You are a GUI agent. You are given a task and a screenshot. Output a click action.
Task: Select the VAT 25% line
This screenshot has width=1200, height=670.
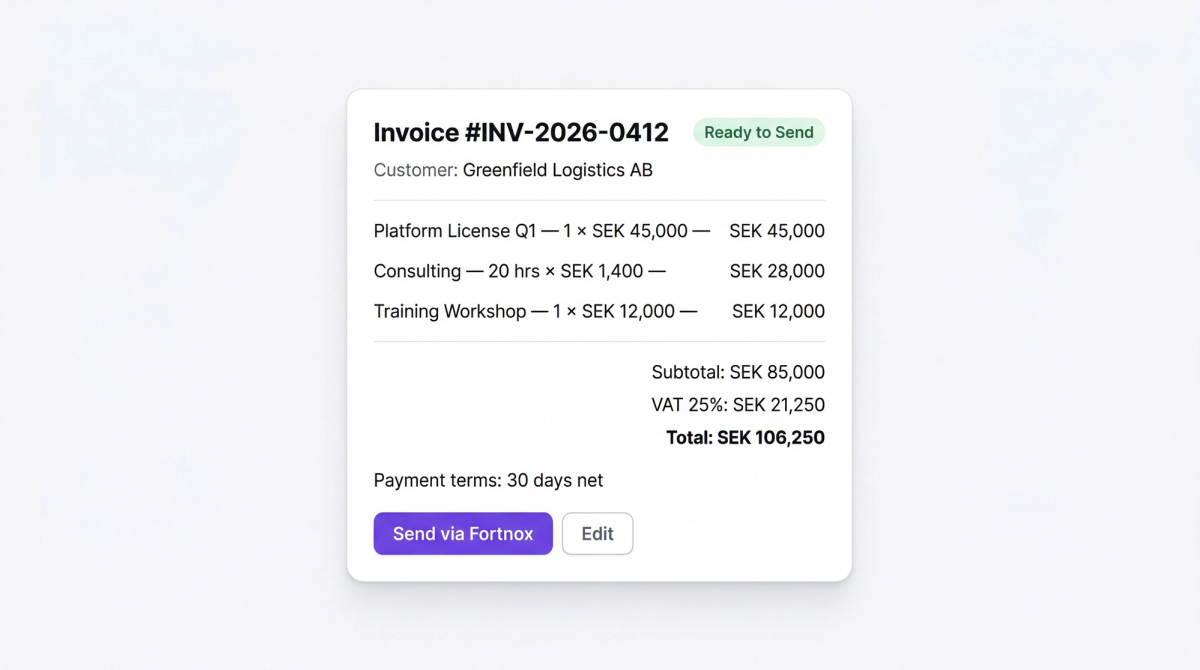[x=736, y=405]
